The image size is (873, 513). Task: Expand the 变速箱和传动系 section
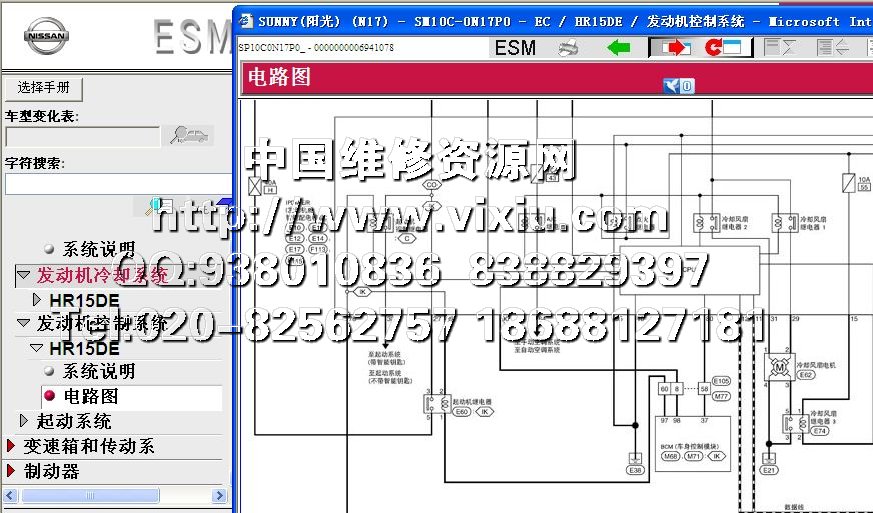(x=11, y=446)
